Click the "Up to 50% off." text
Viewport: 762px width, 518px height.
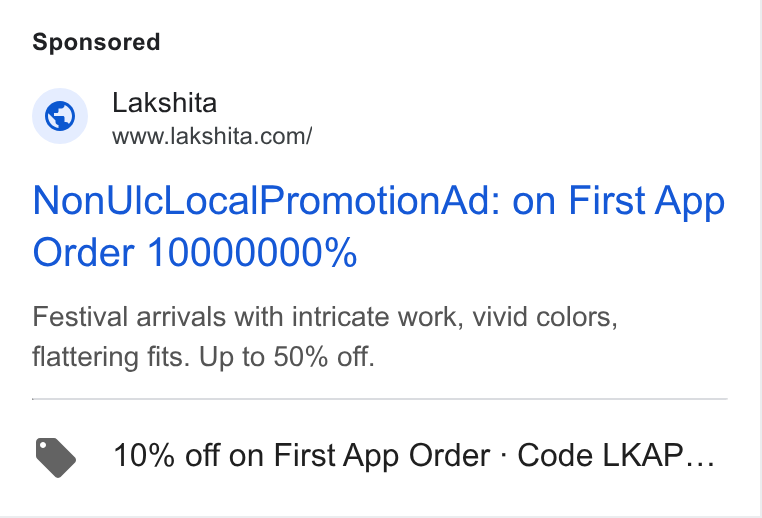[x=287, y=357]
